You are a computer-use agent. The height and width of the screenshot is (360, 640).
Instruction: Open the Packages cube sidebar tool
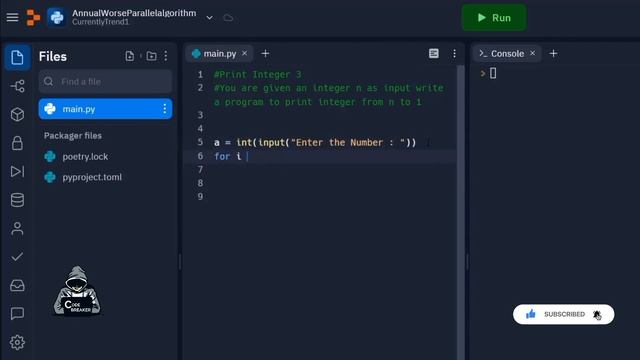[17, 115]
